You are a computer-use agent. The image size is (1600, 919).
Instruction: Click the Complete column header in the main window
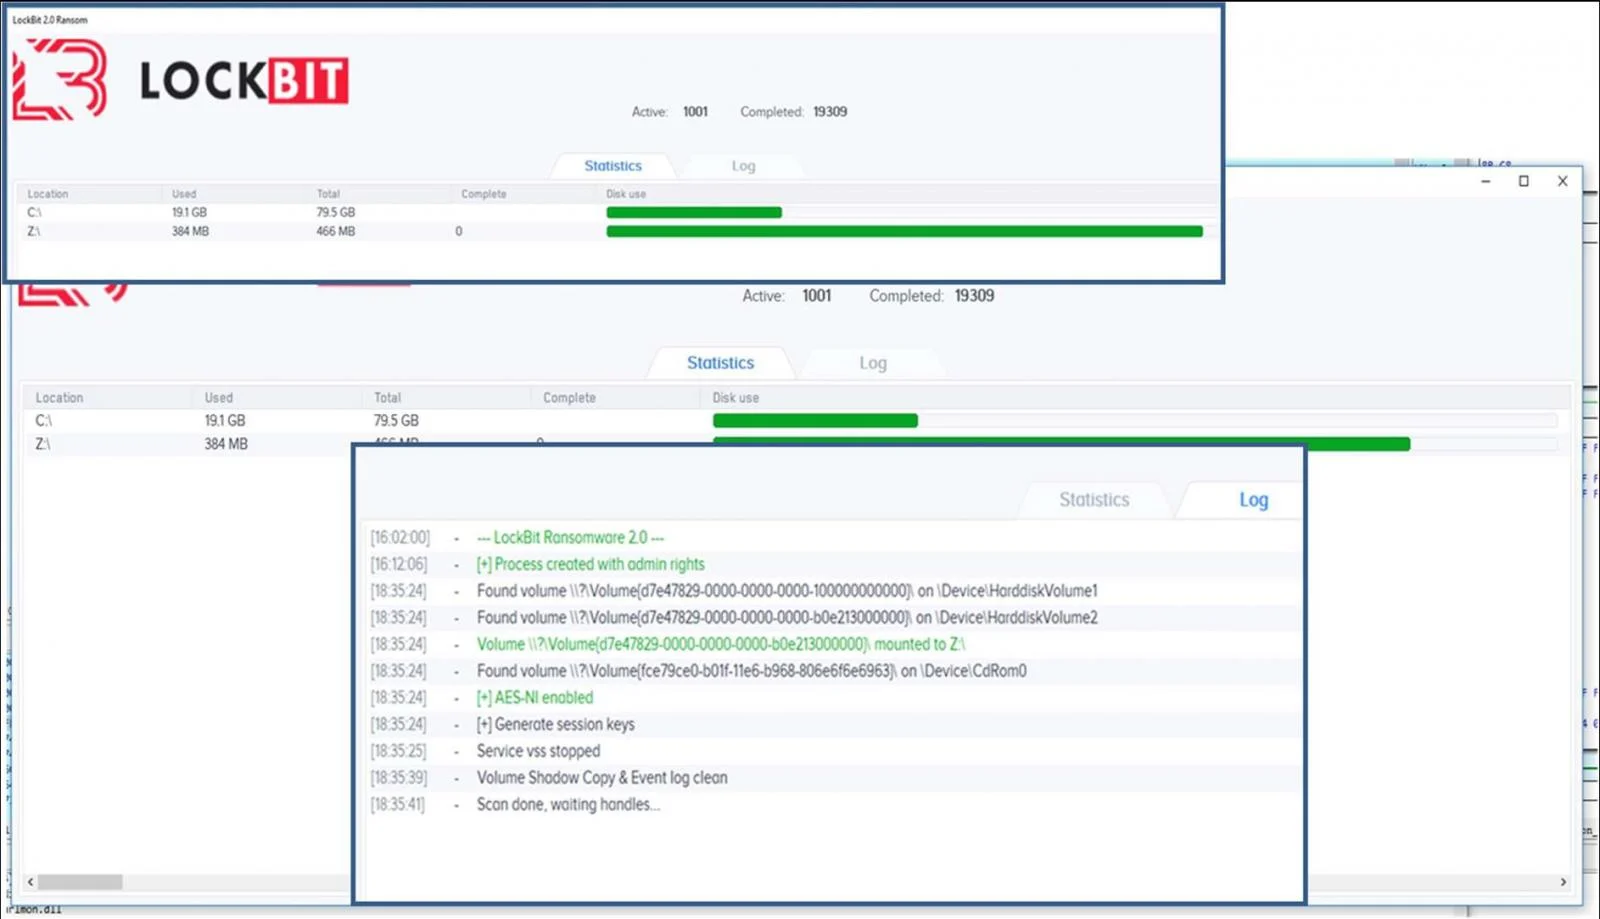569,398
